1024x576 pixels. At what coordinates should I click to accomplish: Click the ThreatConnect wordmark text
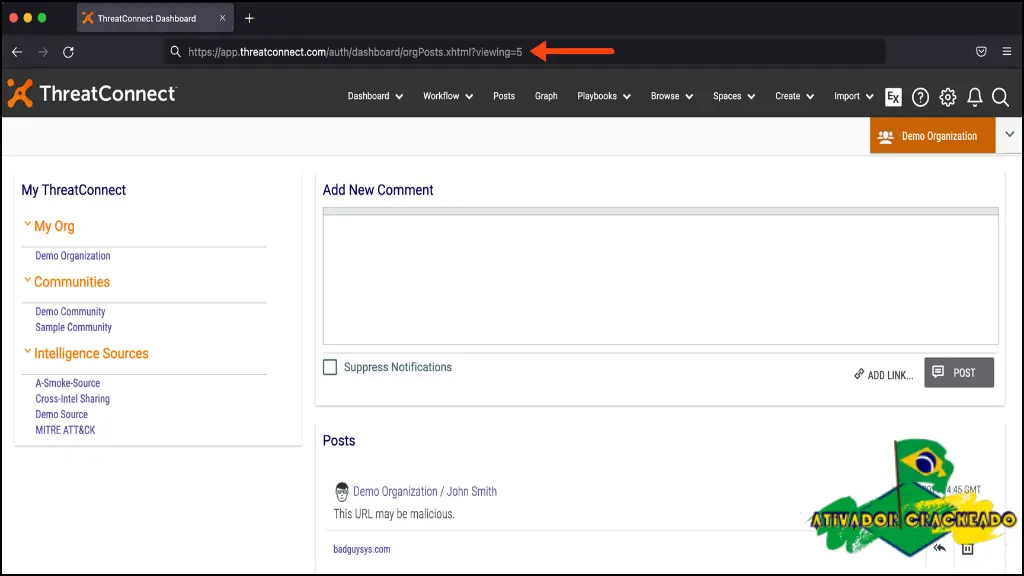[108, 93]
